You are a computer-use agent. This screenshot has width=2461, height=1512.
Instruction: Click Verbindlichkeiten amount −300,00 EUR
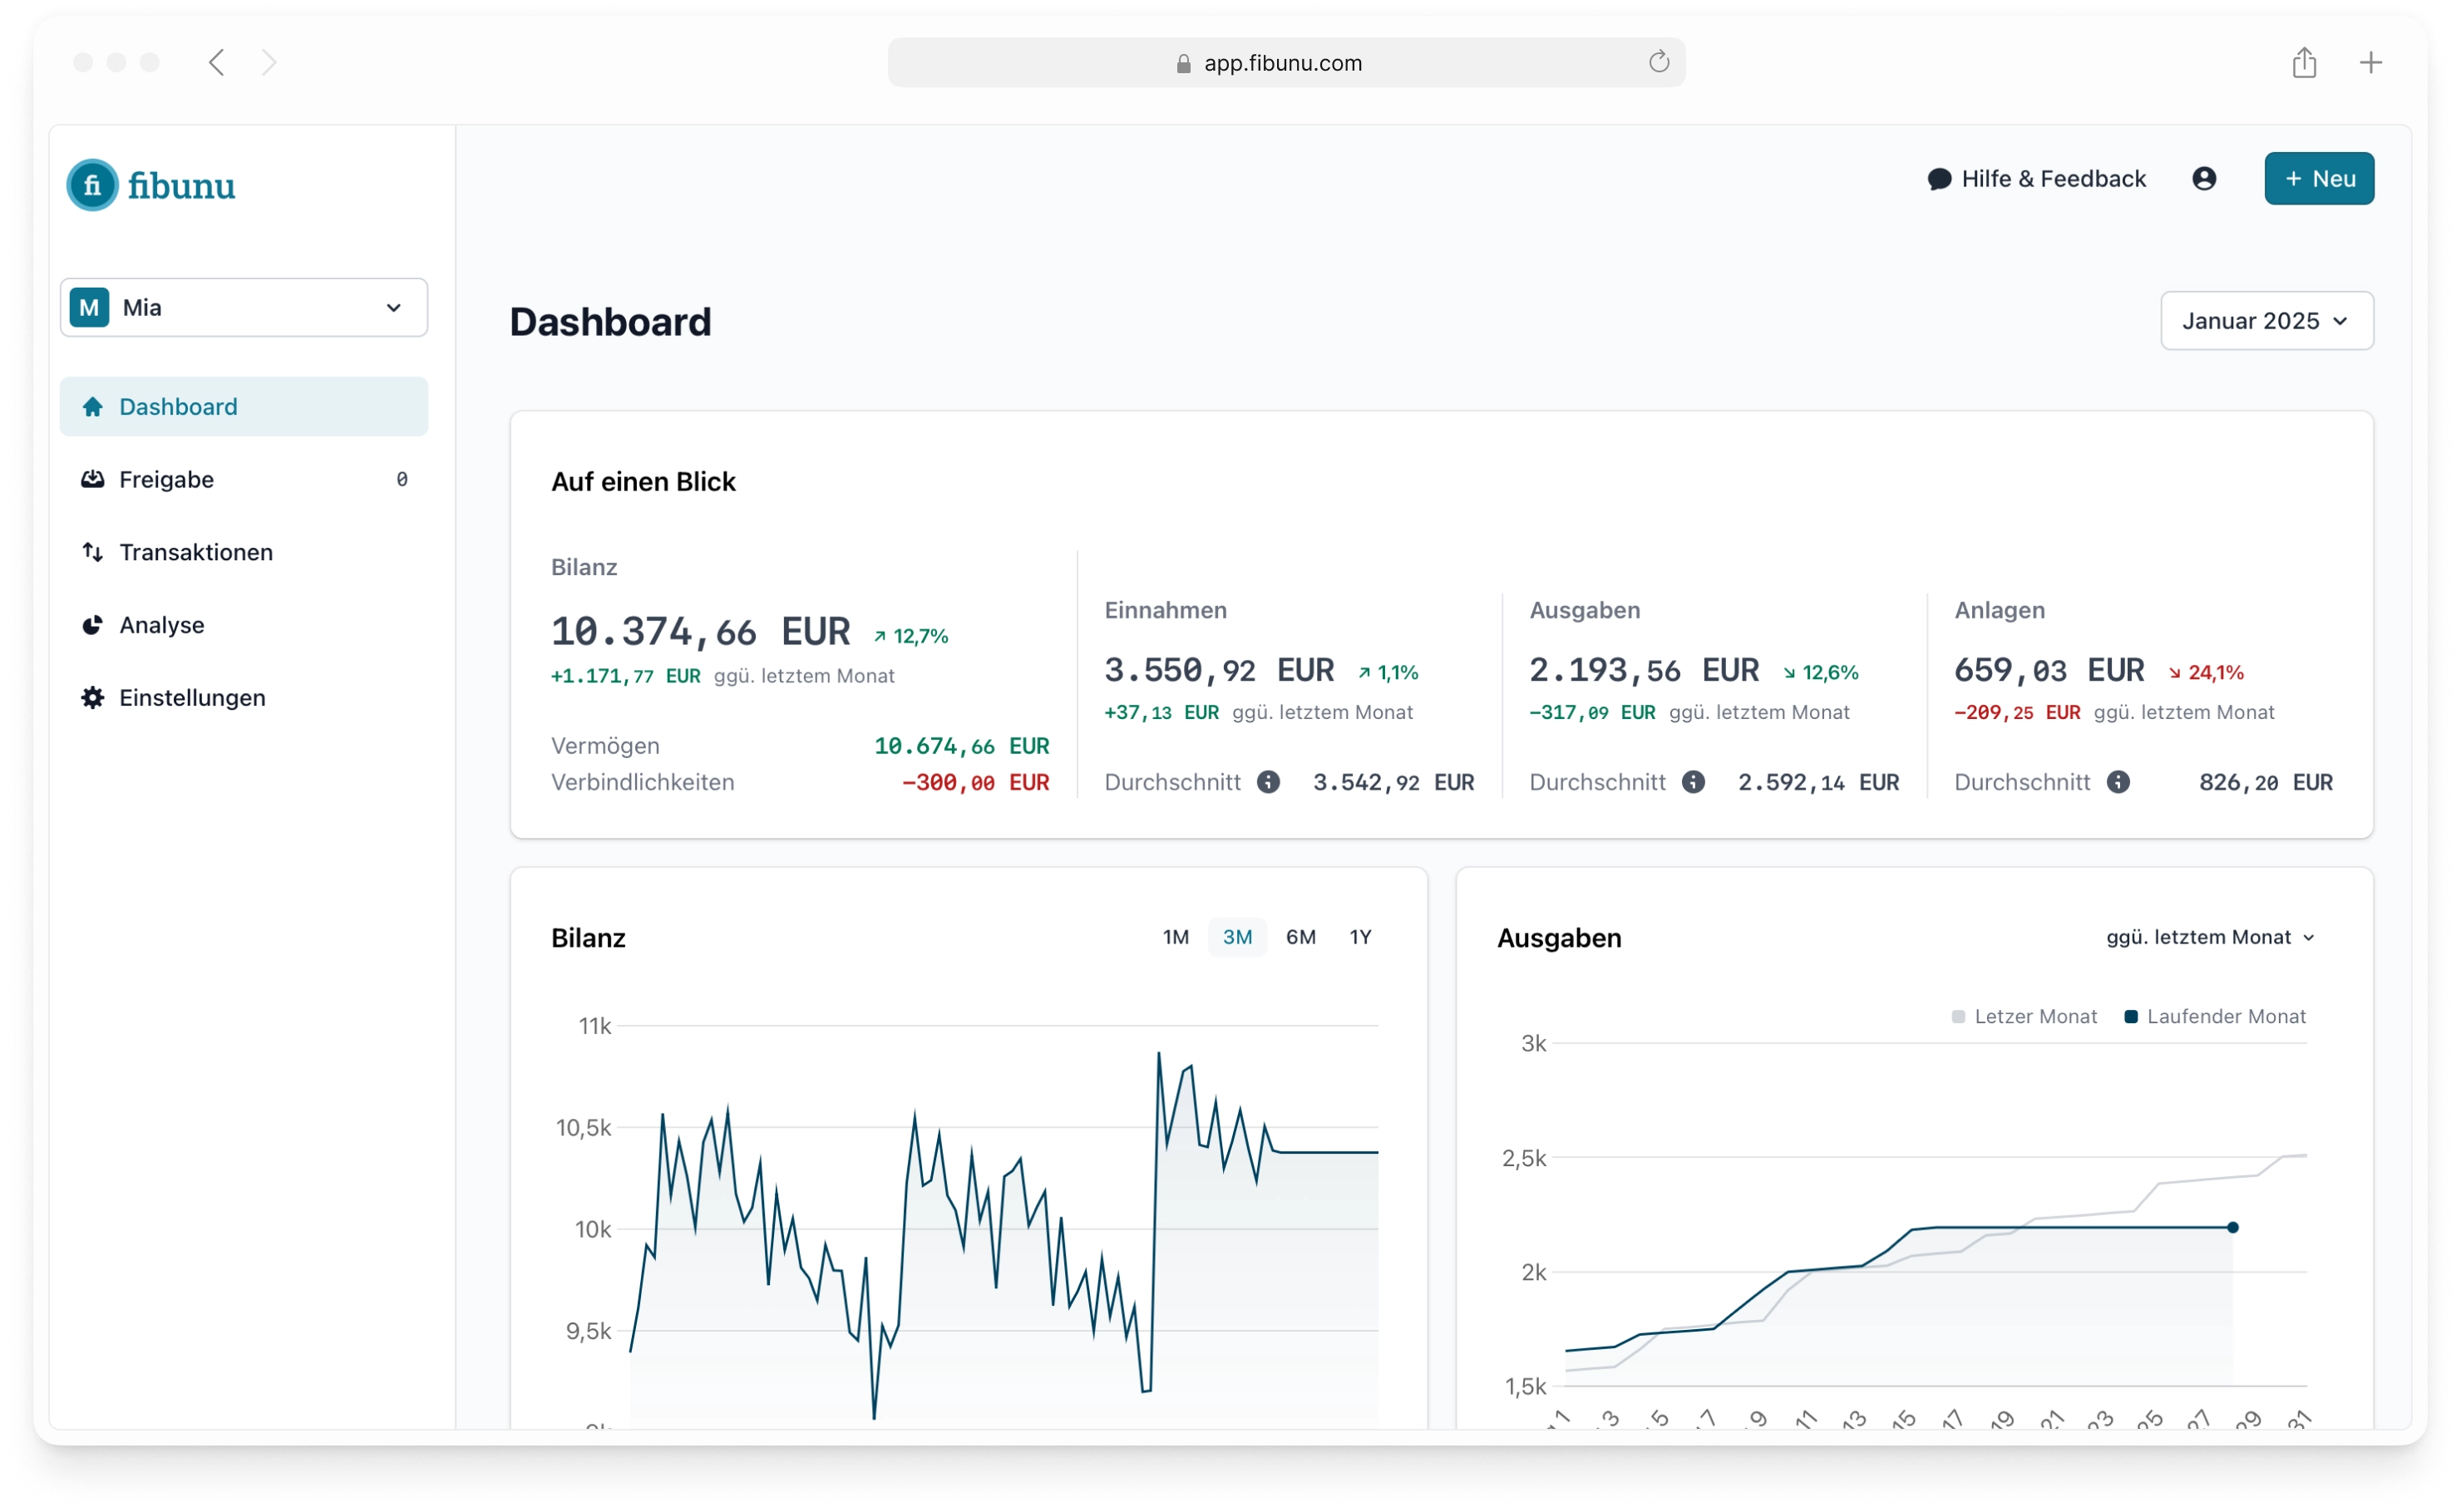pos(976,783)
